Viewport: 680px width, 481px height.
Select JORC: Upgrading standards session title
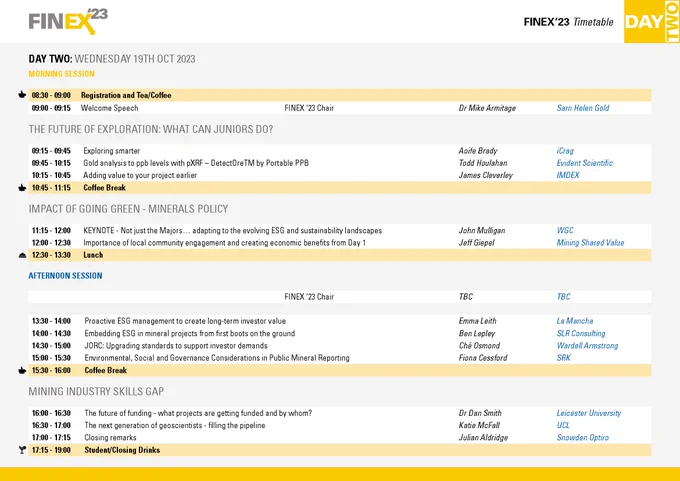pos(176,346)
